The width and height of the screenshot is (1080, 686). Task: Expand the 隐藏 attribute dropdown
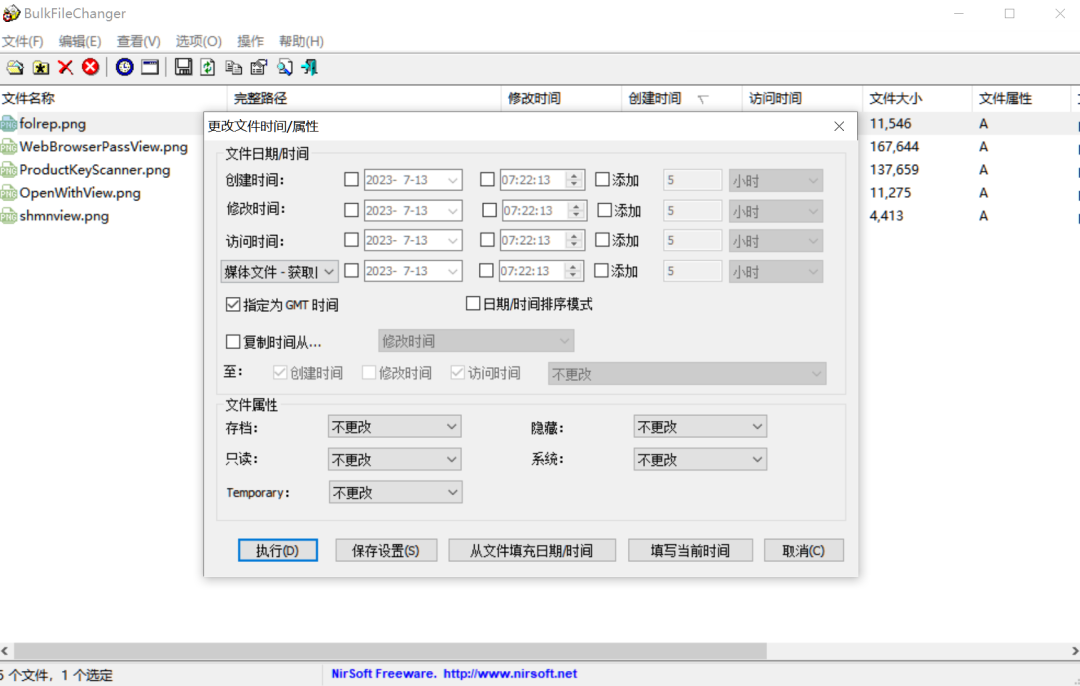[700, 427]
